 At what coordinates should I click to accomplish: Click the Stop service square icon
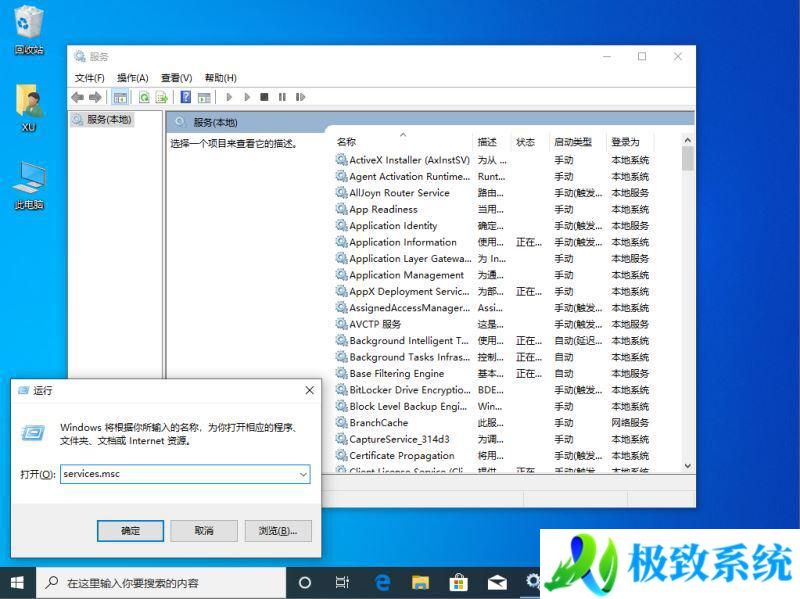264,97
